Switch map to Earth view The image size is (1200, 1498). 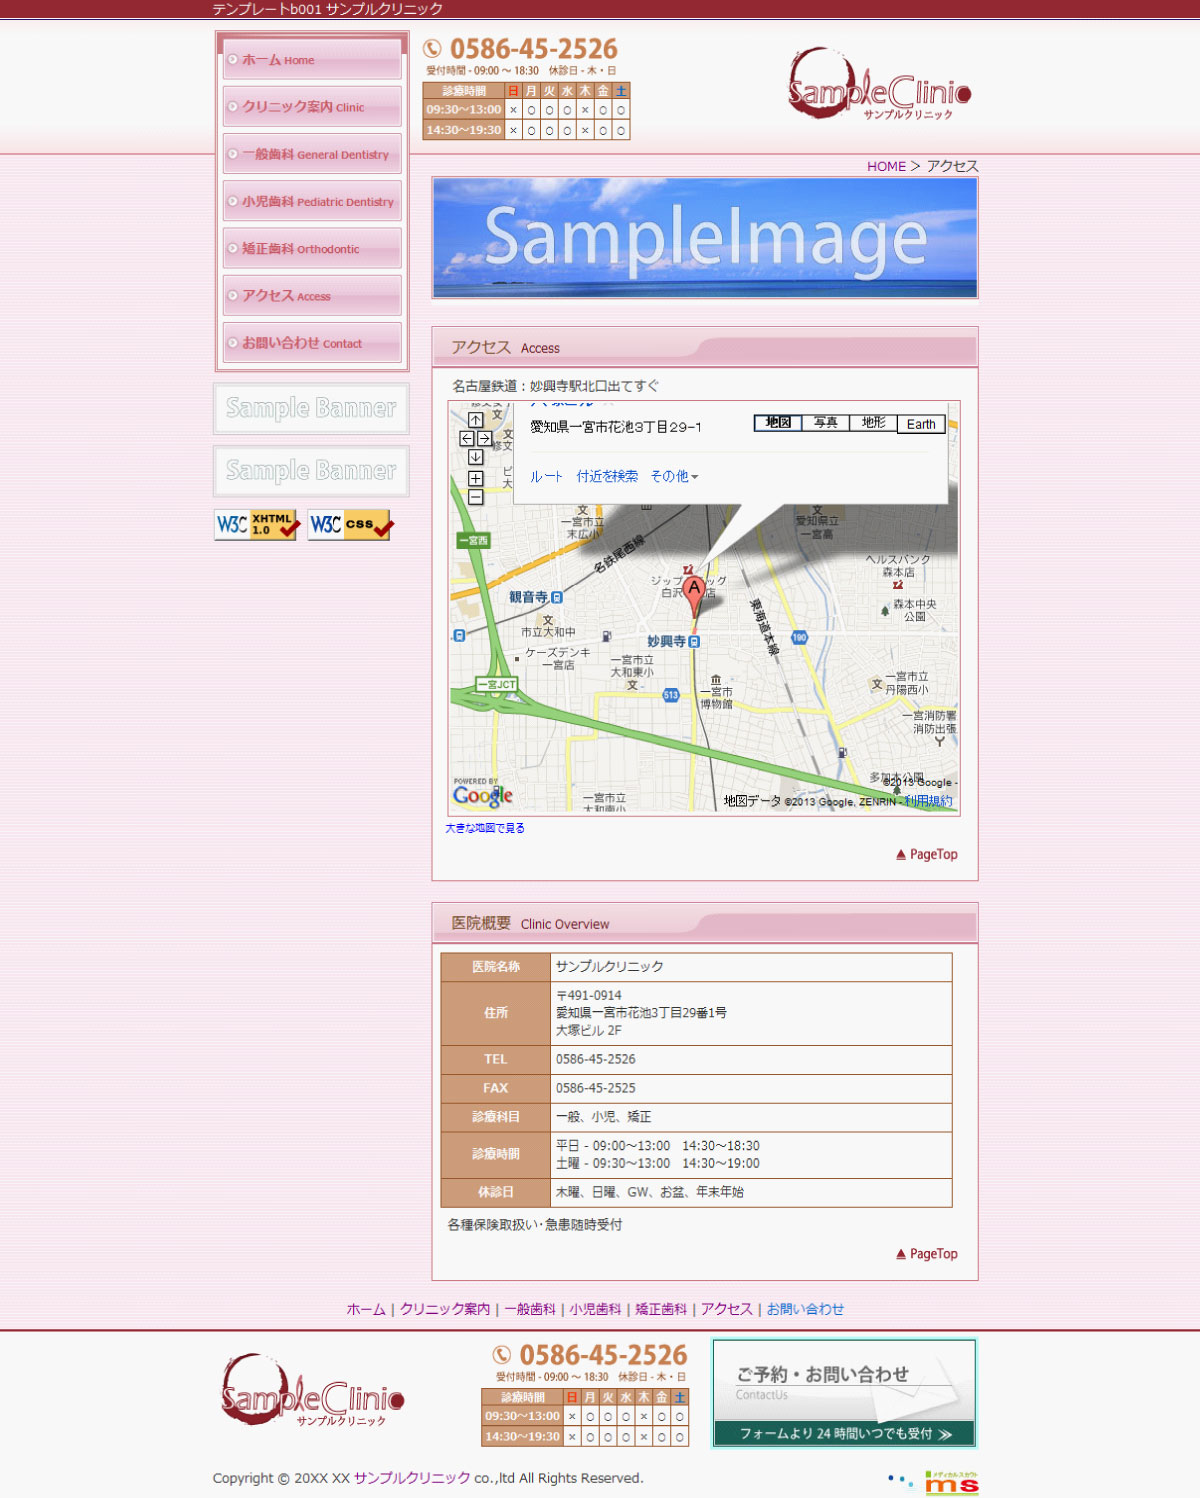[x=920, y=424]
